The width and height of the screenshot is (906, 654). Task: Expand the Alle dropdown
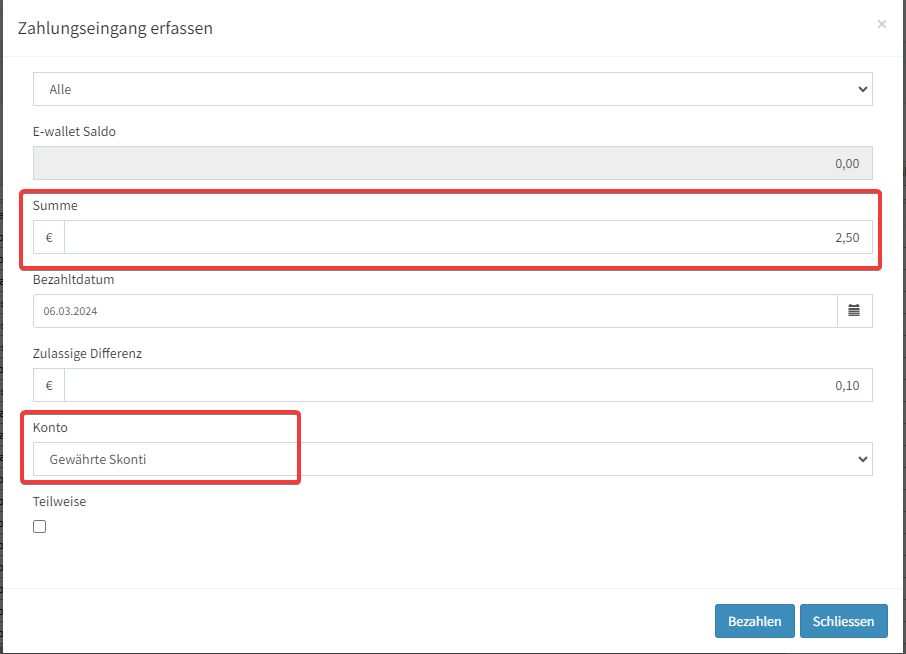click(452, 89)
